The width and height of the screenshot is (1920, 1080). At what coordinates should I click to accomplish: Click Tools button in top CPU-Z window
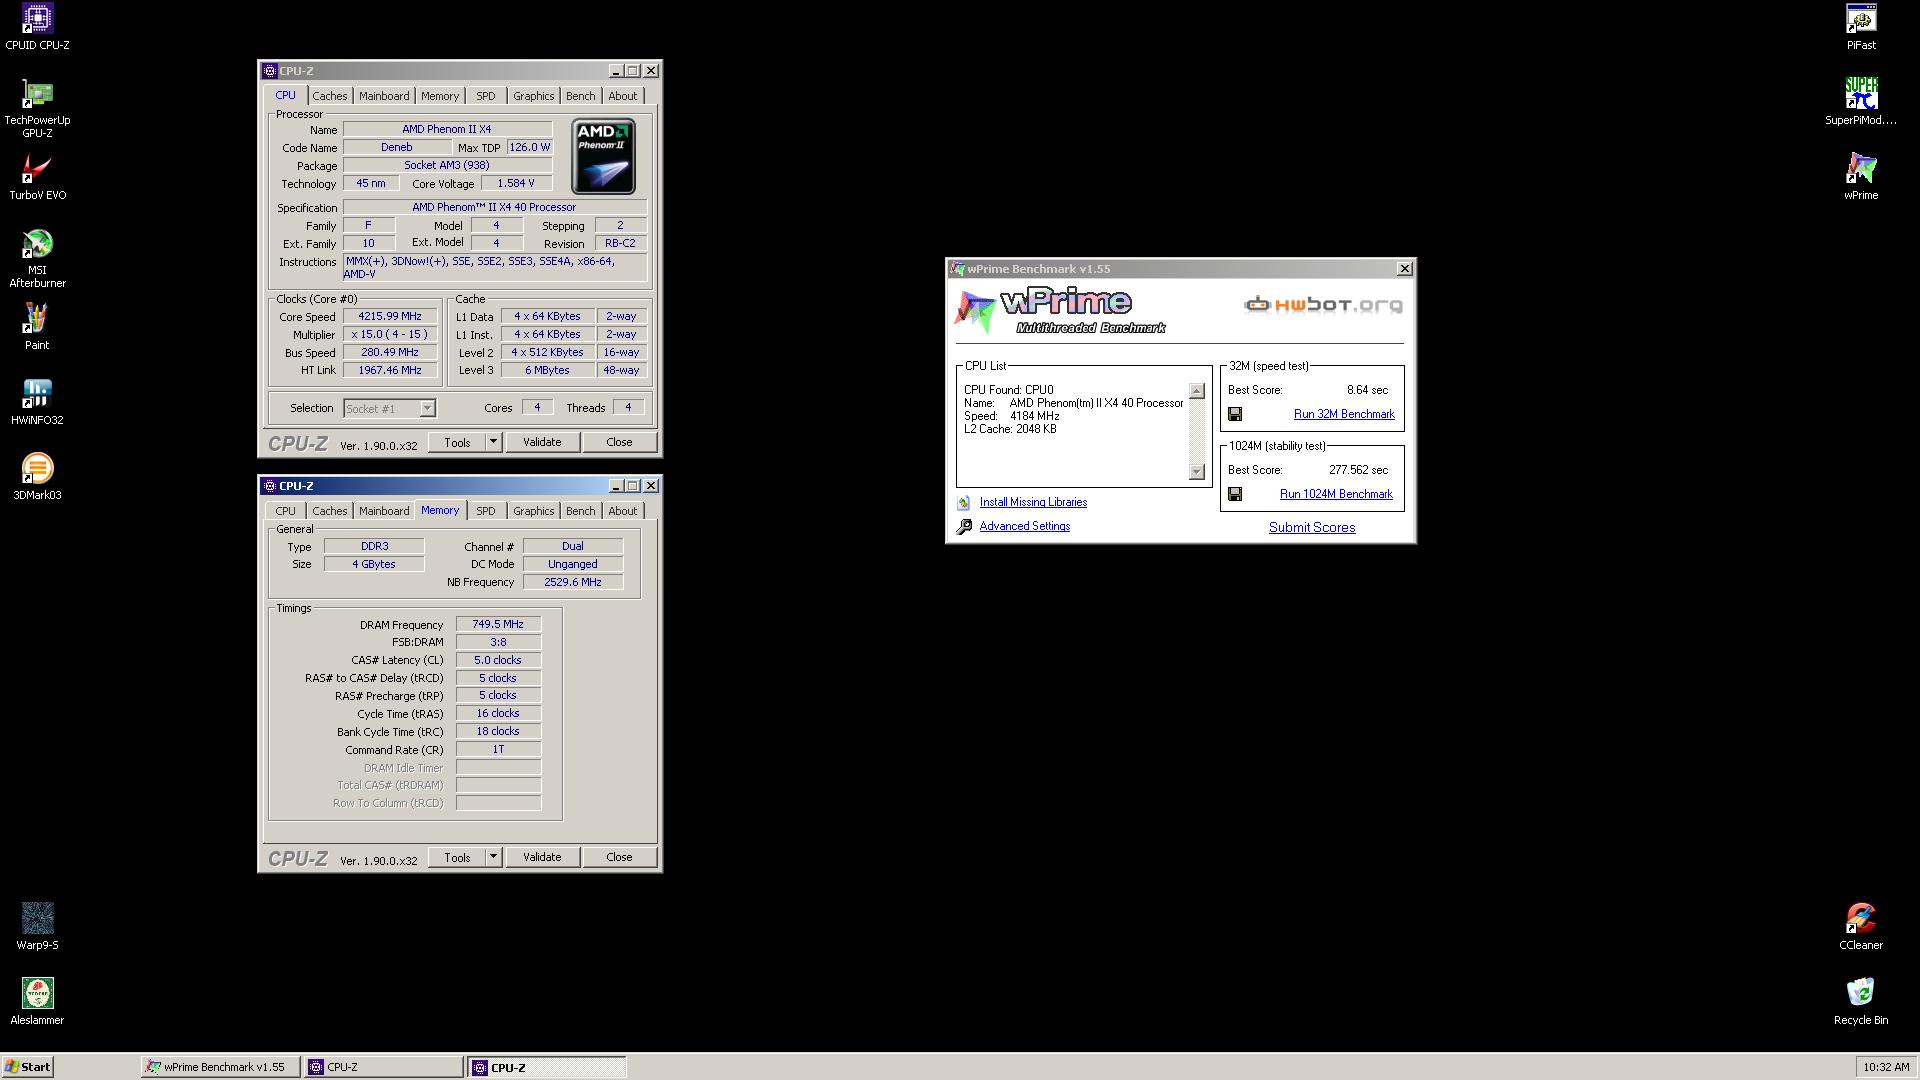[x=457, y=442]
